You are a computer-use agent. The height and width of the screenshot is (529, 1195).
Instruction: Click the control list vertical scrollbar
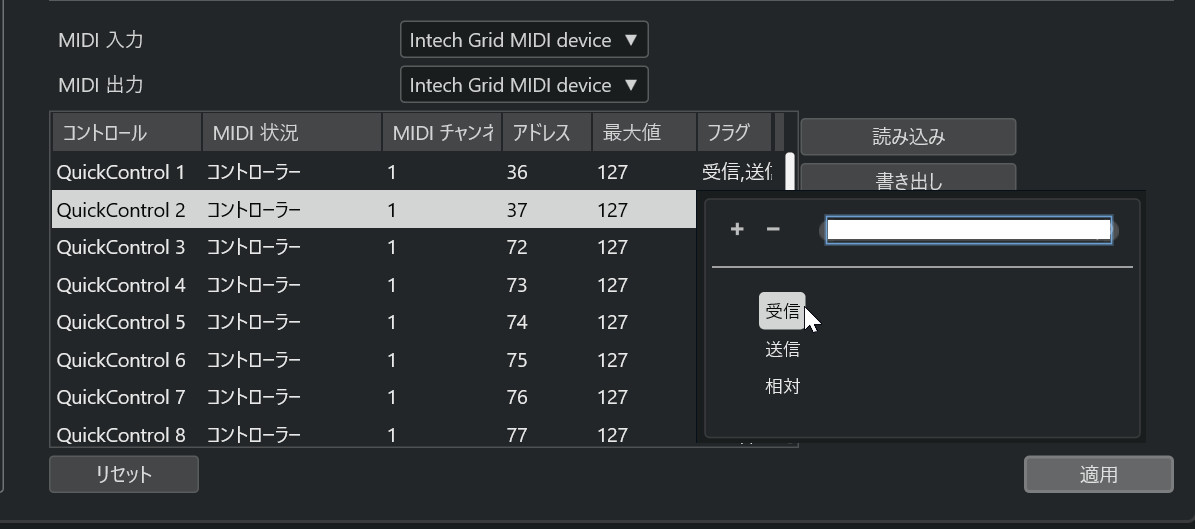(790, 171)
